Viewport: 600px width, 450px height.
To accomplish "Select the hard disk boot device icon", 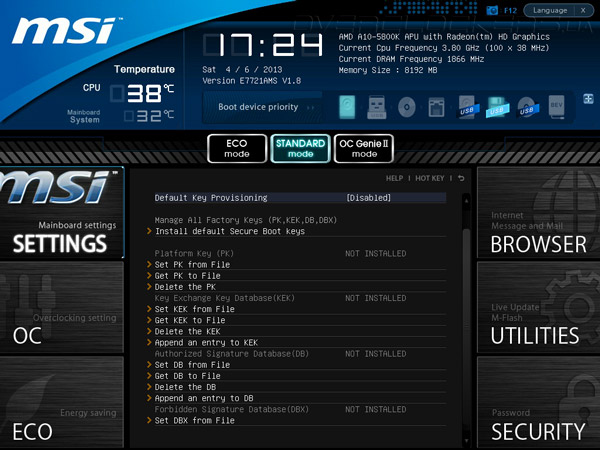I will [347, 107].
